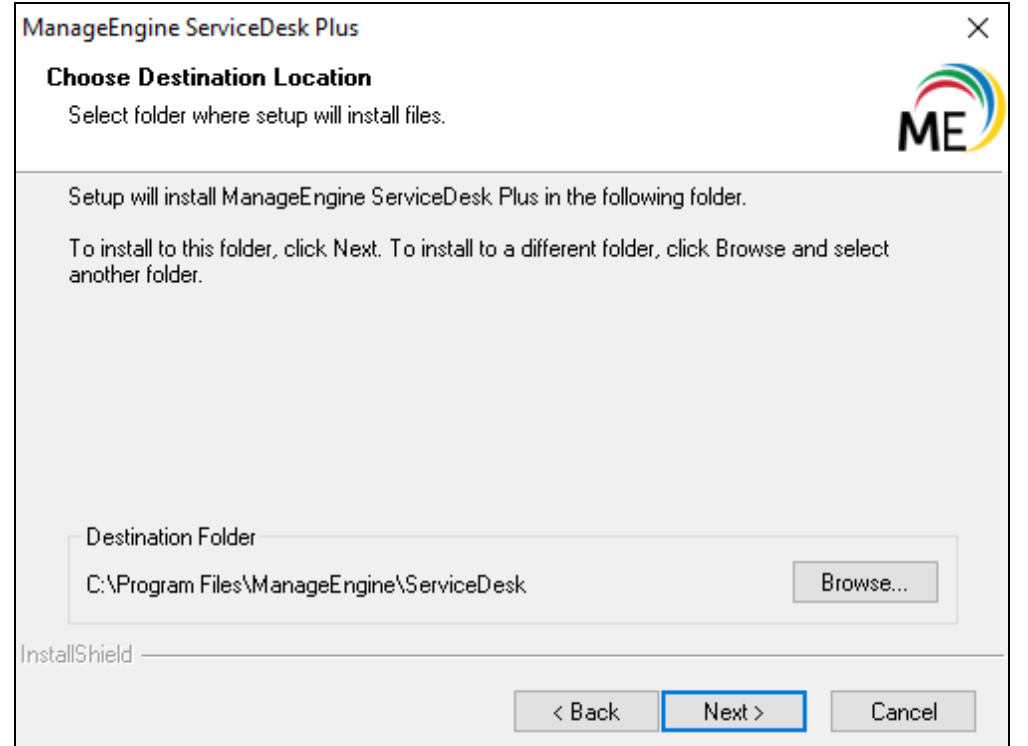Proceed by clicking the Next button
Screen dimensions: 1028x746
coord(733,712)
